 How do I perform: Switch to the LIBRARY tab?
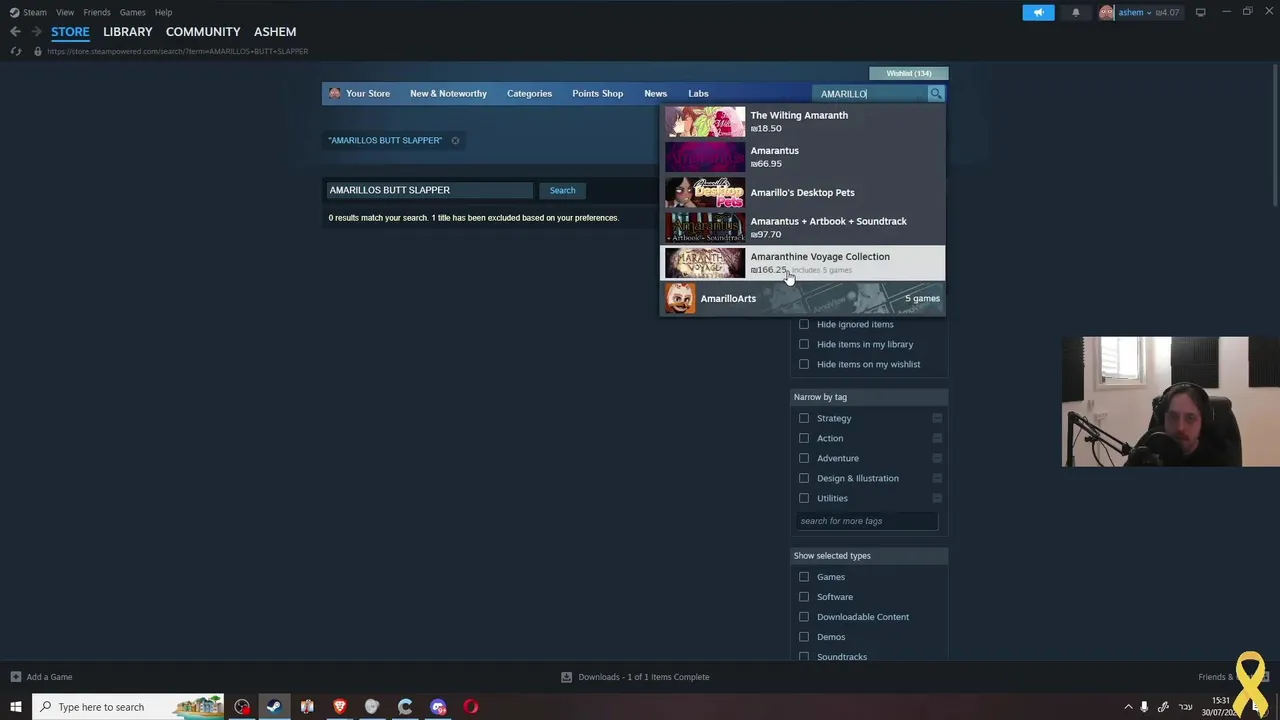(128, 32)
